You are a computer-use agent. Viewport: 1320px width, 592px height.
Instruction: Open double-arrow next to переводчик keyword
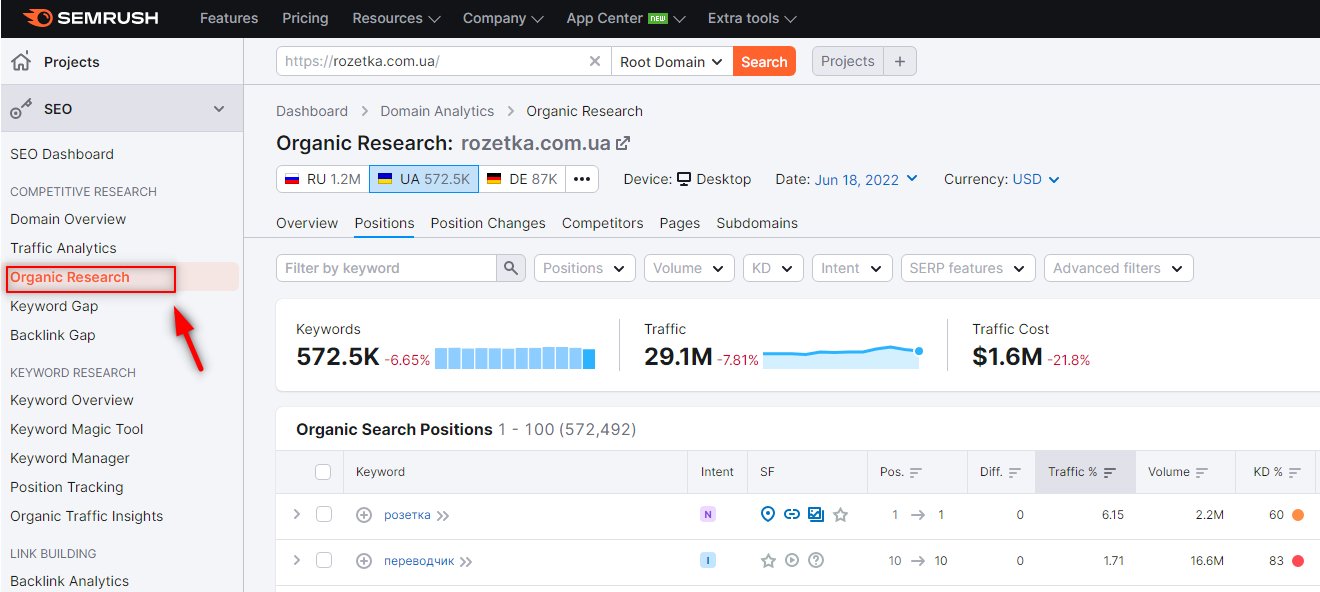466,562
